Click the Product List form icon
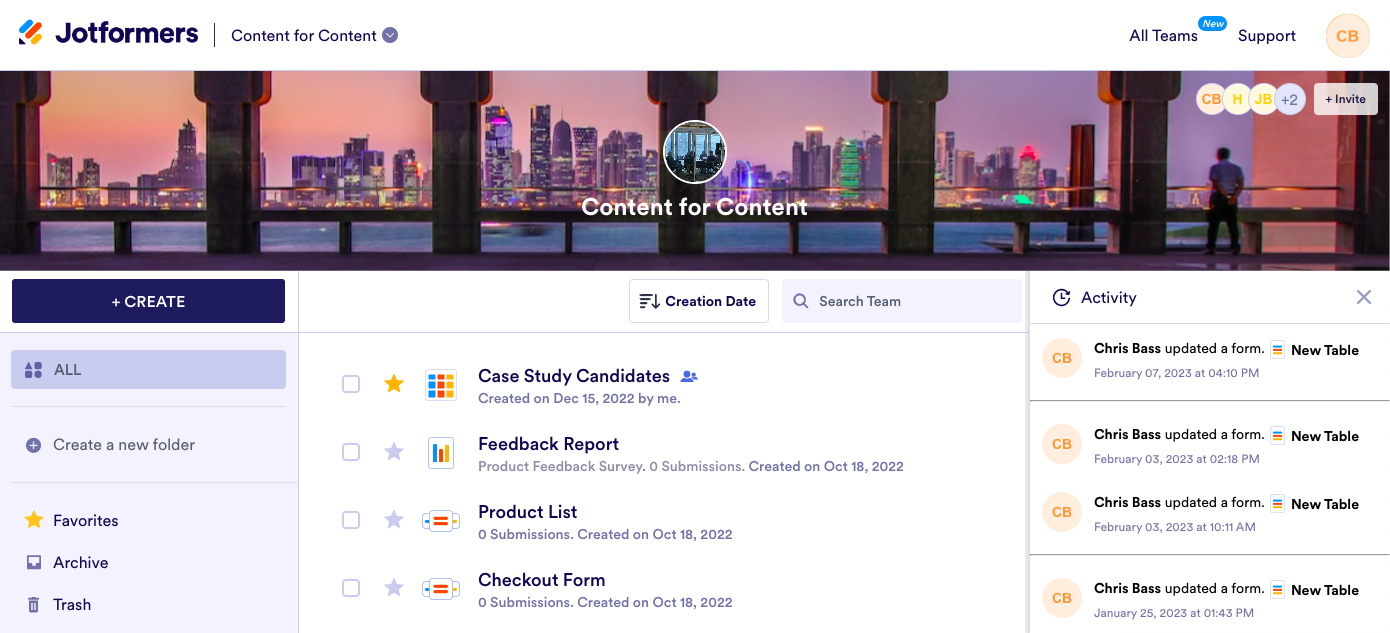This screenshot has width=1390, height=633. click(440, 520)
